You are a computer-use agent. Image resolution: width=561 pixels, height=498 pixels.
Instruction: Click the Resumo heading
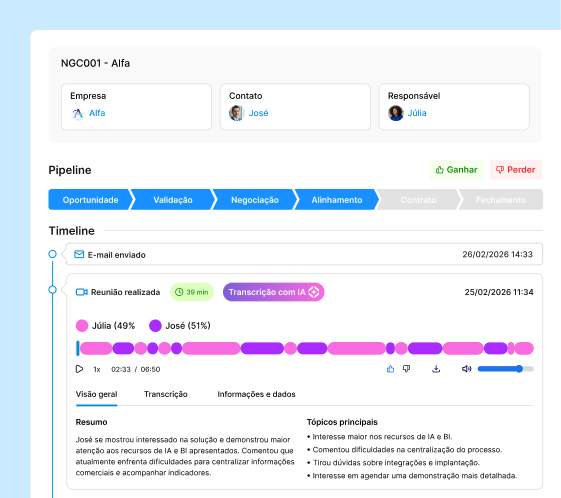pyautogui.click(x=91, y=422)
